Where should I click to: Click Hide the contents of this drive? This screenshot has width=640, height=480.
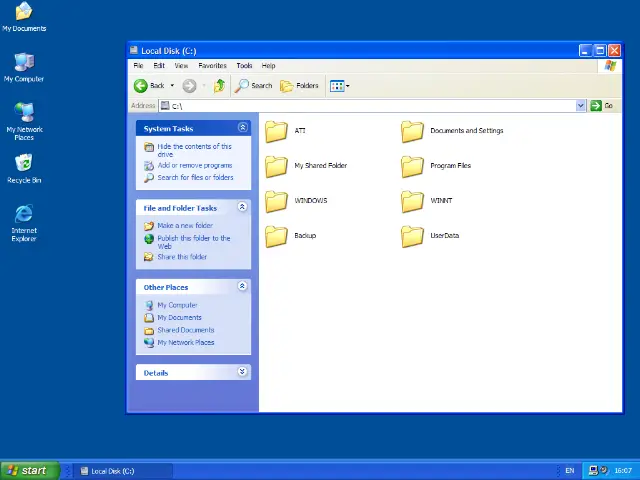point(194,150)
